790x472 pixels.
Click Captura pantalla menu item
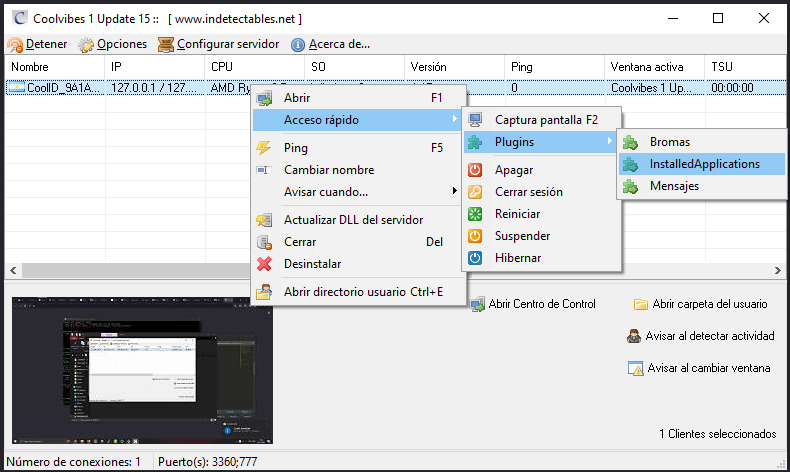point(545,120)
